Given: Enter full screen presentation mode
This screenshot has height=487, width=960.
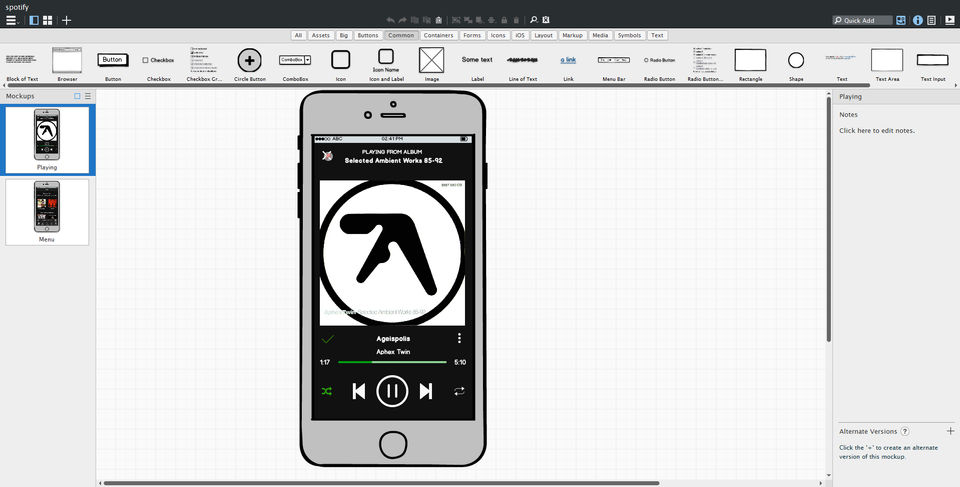Looking at the screenshot, I should 949,20.
